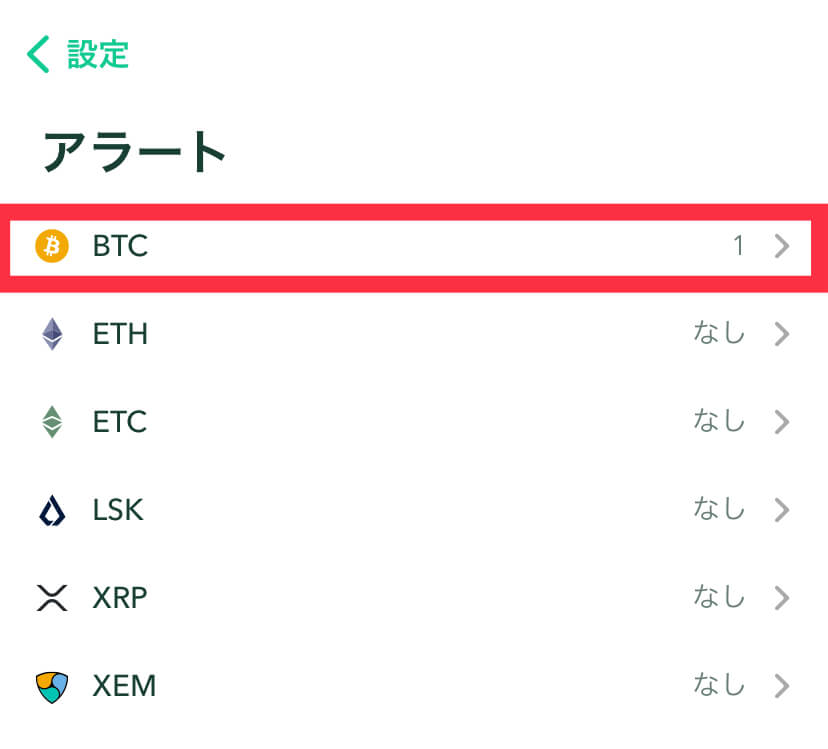Expand LSK row chevron
This screenshot has height=749, width=828.
pos(782,510)
